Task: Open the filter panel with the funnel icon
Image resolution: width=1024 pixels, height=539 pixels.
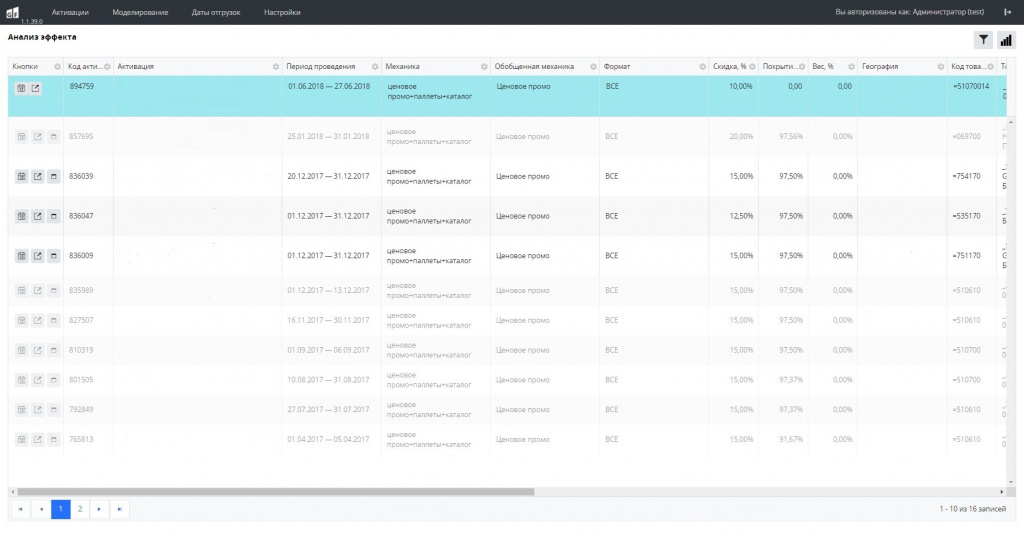Action: pos(983,40)
